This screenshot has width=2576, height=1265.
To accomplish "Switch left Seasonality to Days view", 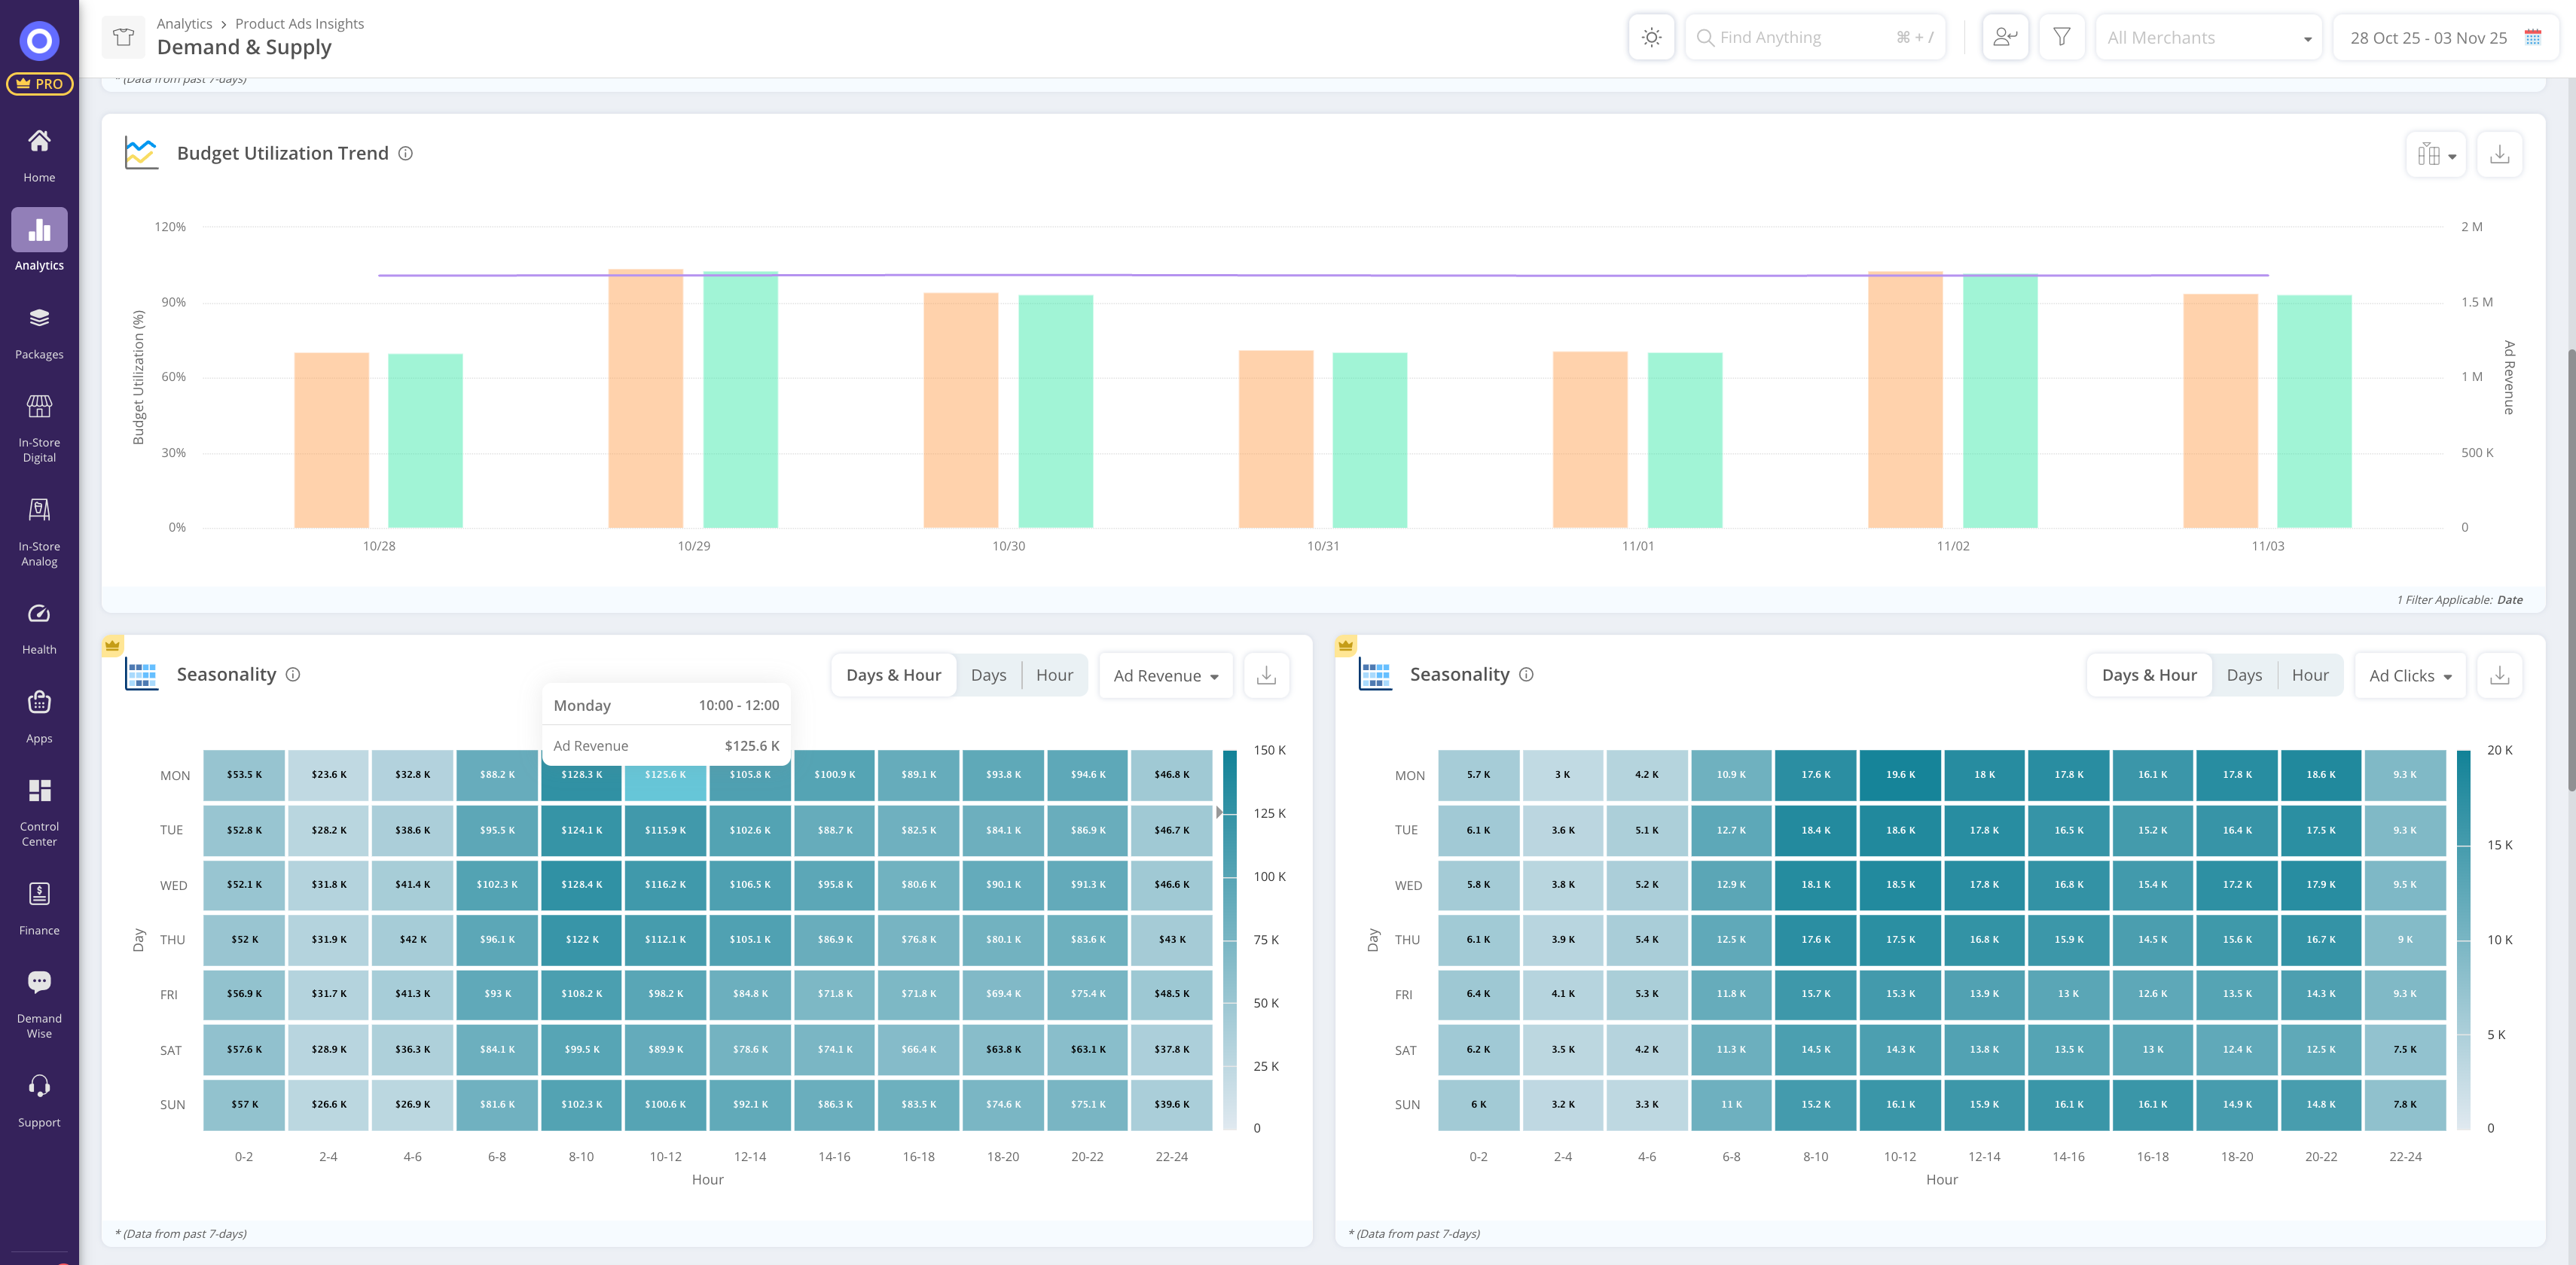I will [x=988, y=675].
